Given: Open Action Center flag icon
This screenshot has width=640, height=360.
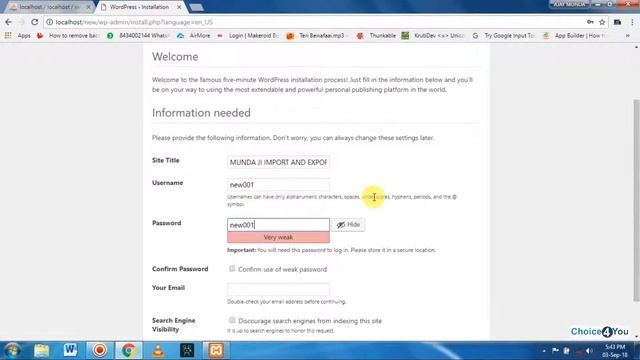Looking at the screenshot, I should click(555, 351).
